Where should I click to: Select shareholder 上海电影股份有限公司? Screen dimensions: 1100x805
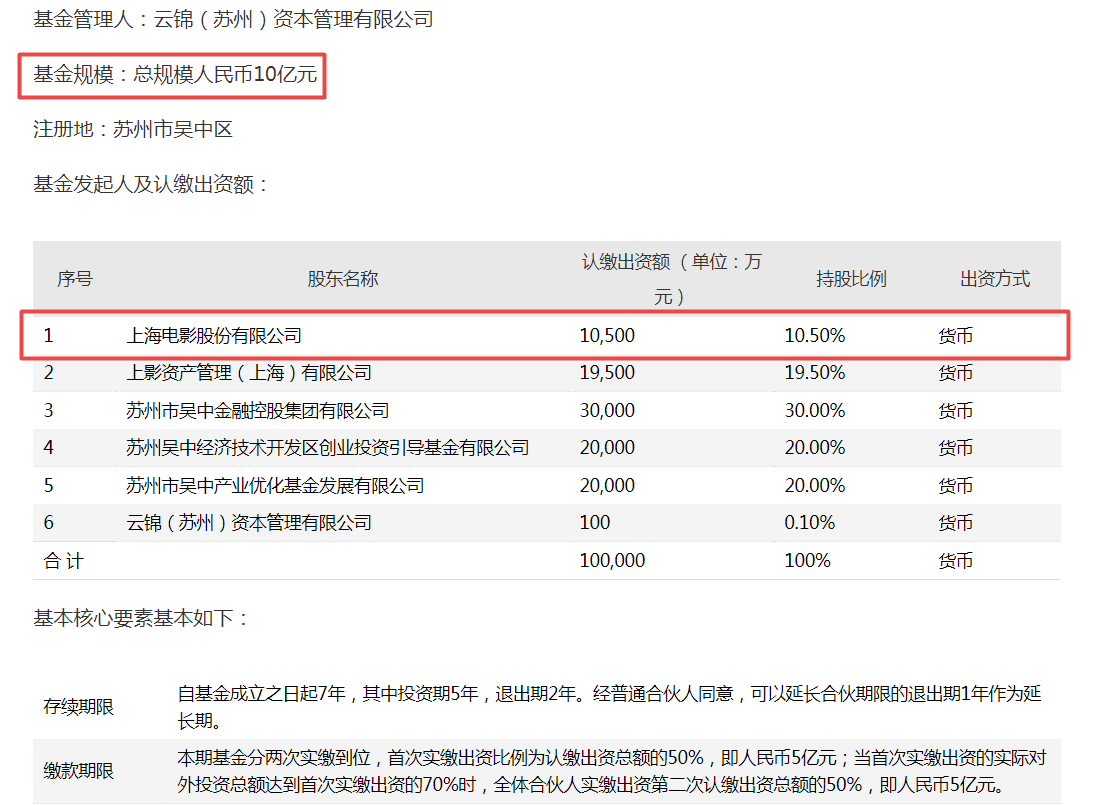point(214,335)
